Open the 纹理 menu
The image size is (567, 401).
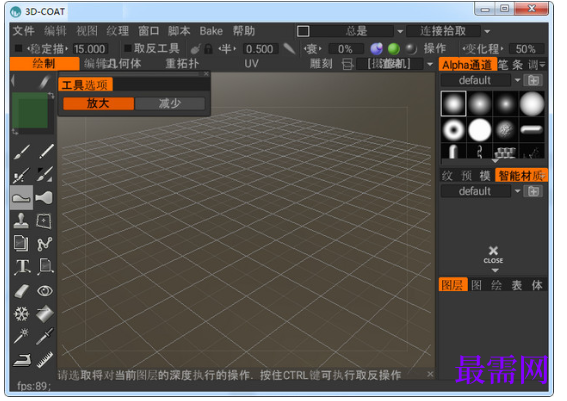coord(118,31)
